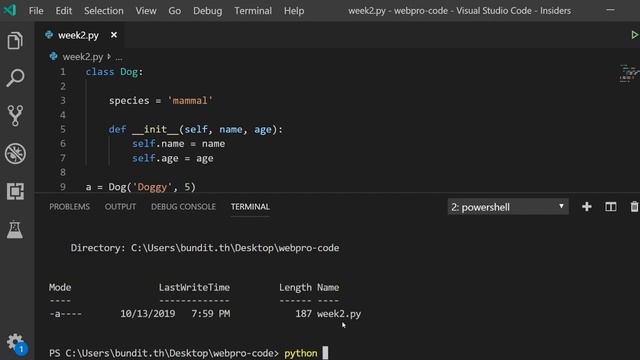This screenshot has height=360, width=640.
Task: Click 'species' variable on line 3
Action: (x=129, y=100)
